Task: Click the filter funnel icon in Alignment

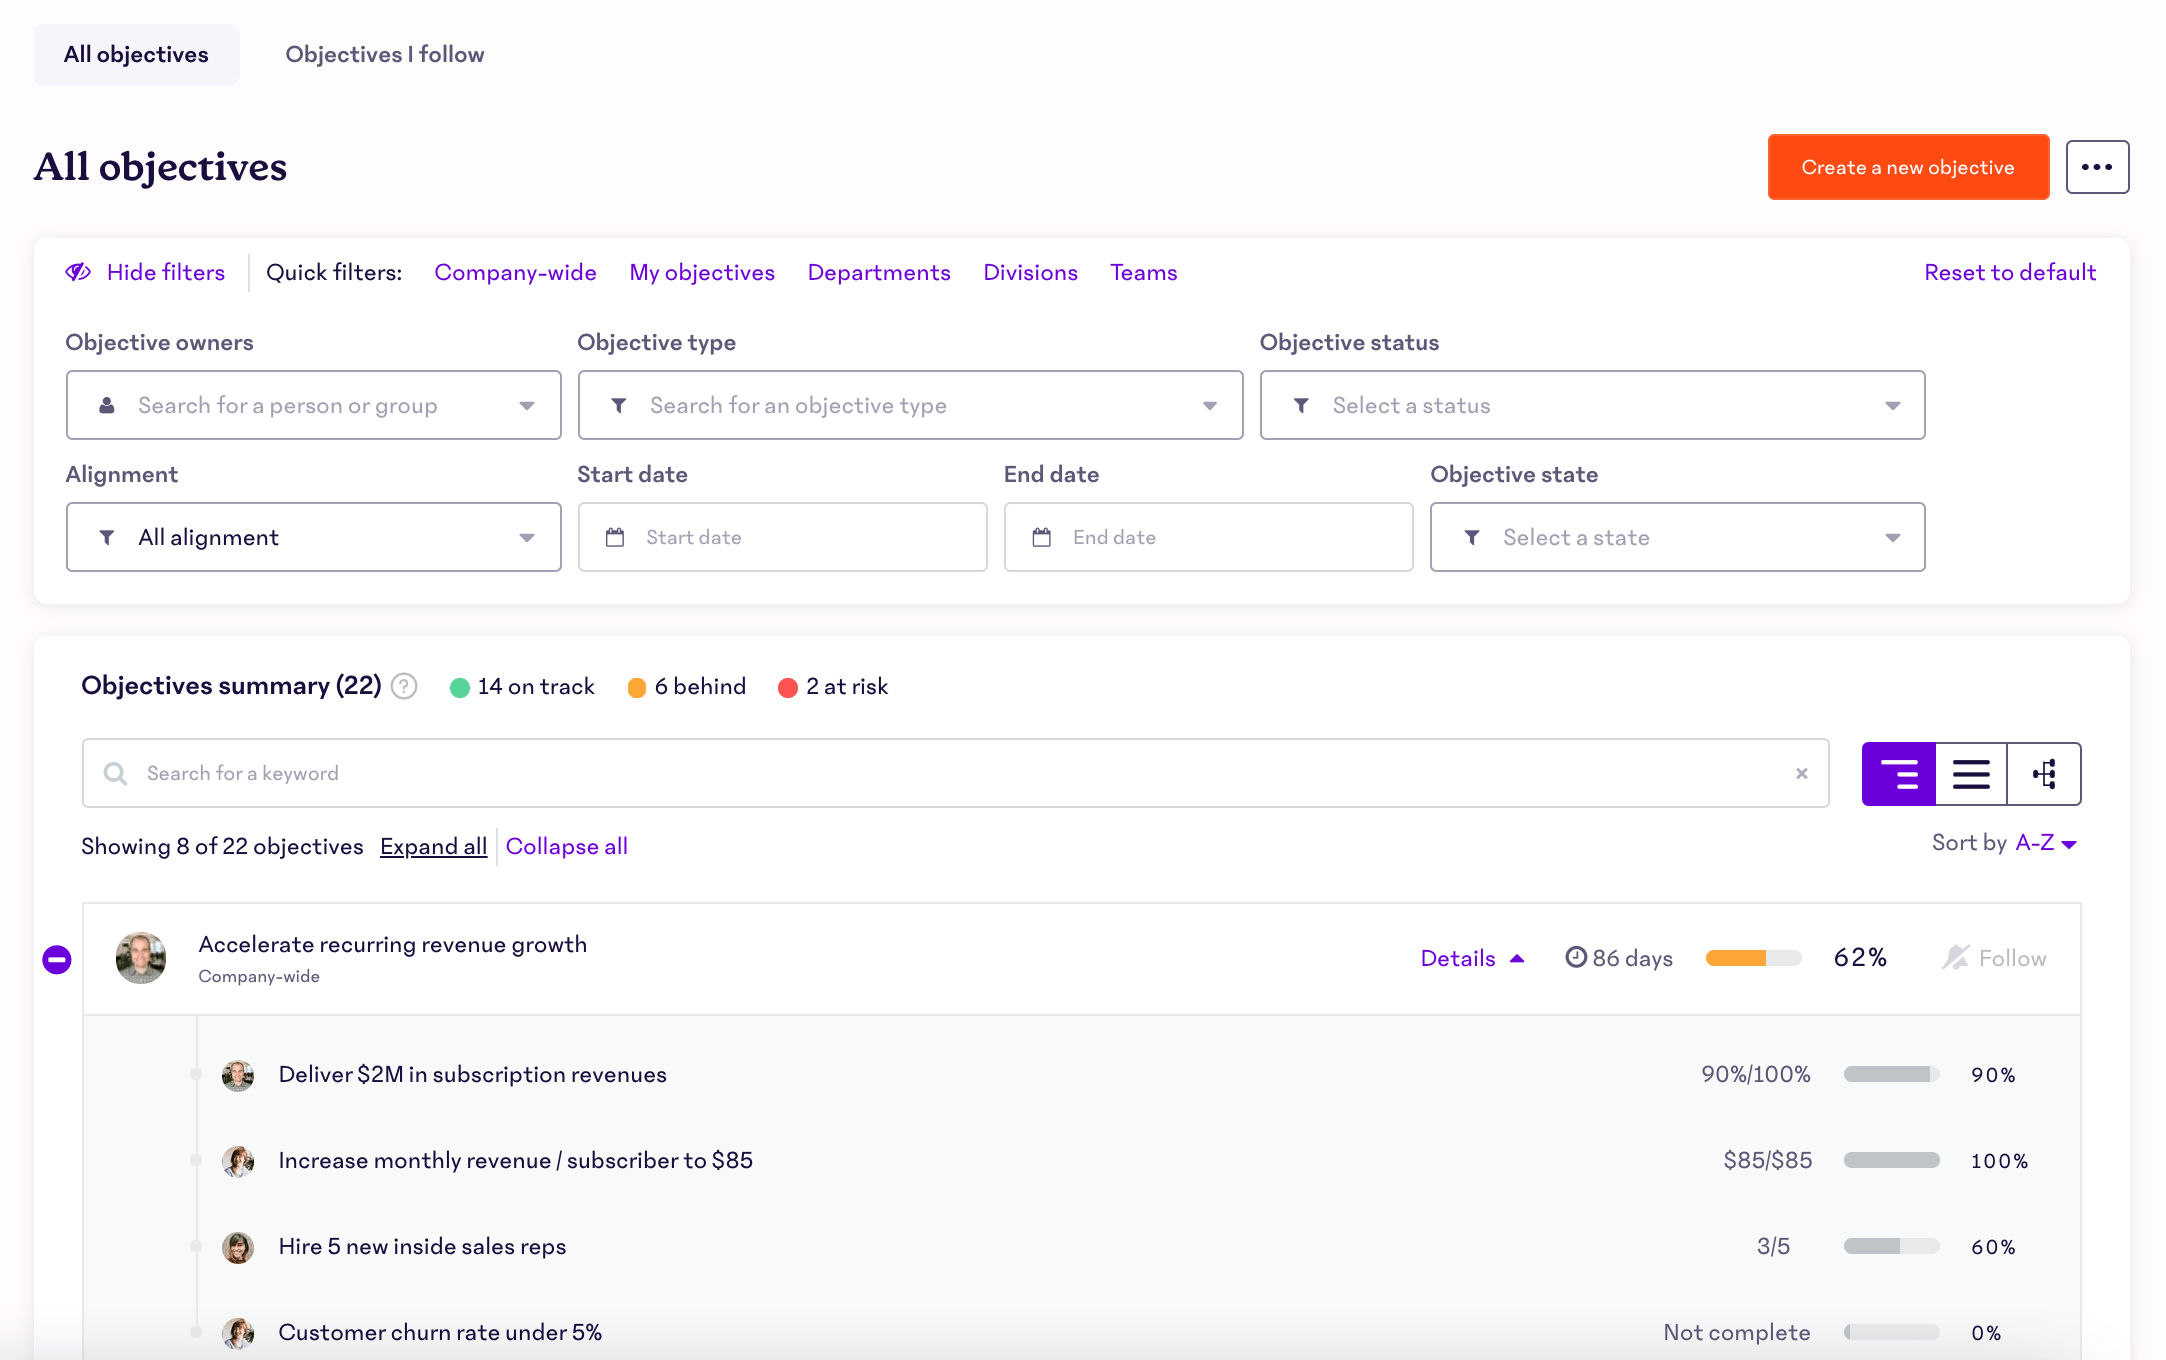Action: point(108,537)
